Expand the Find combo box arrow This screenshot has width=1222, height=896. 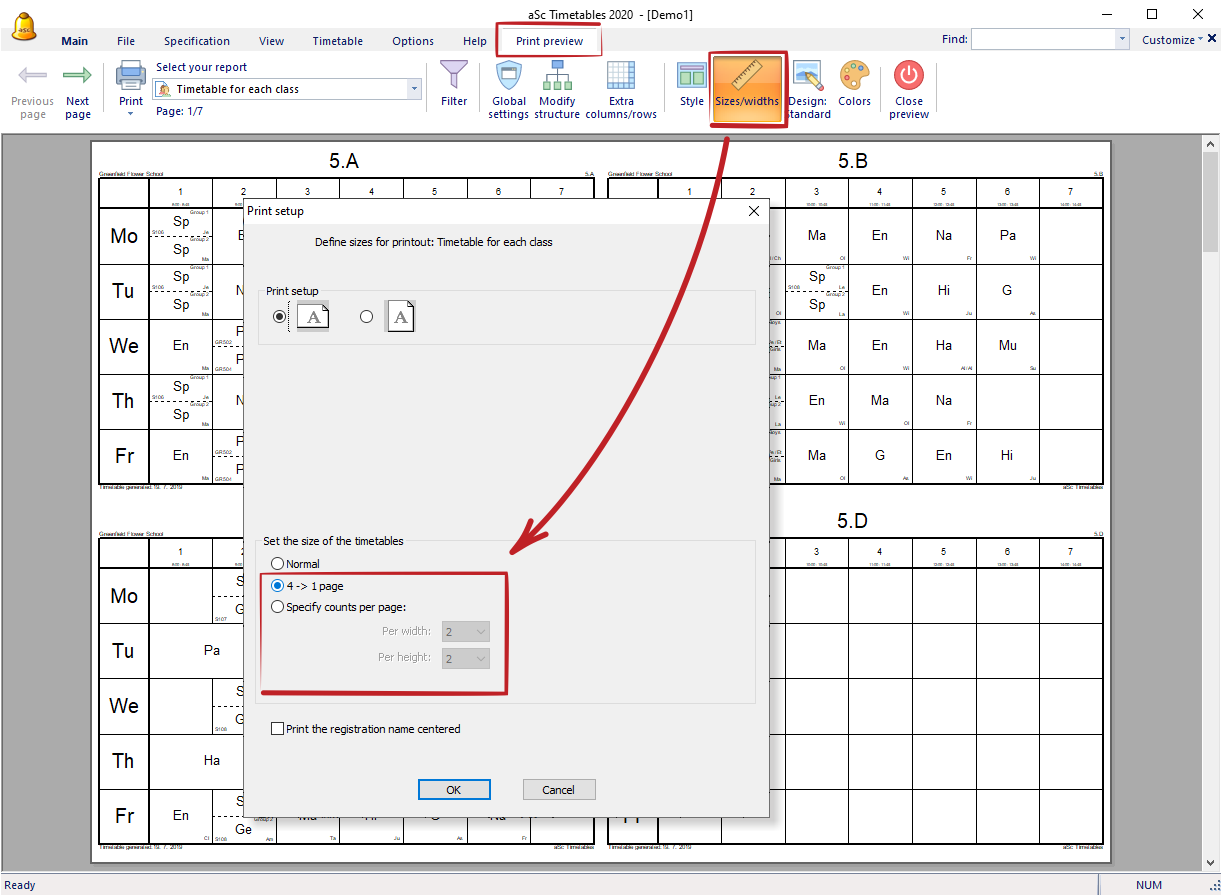(x=1122, y=39)
